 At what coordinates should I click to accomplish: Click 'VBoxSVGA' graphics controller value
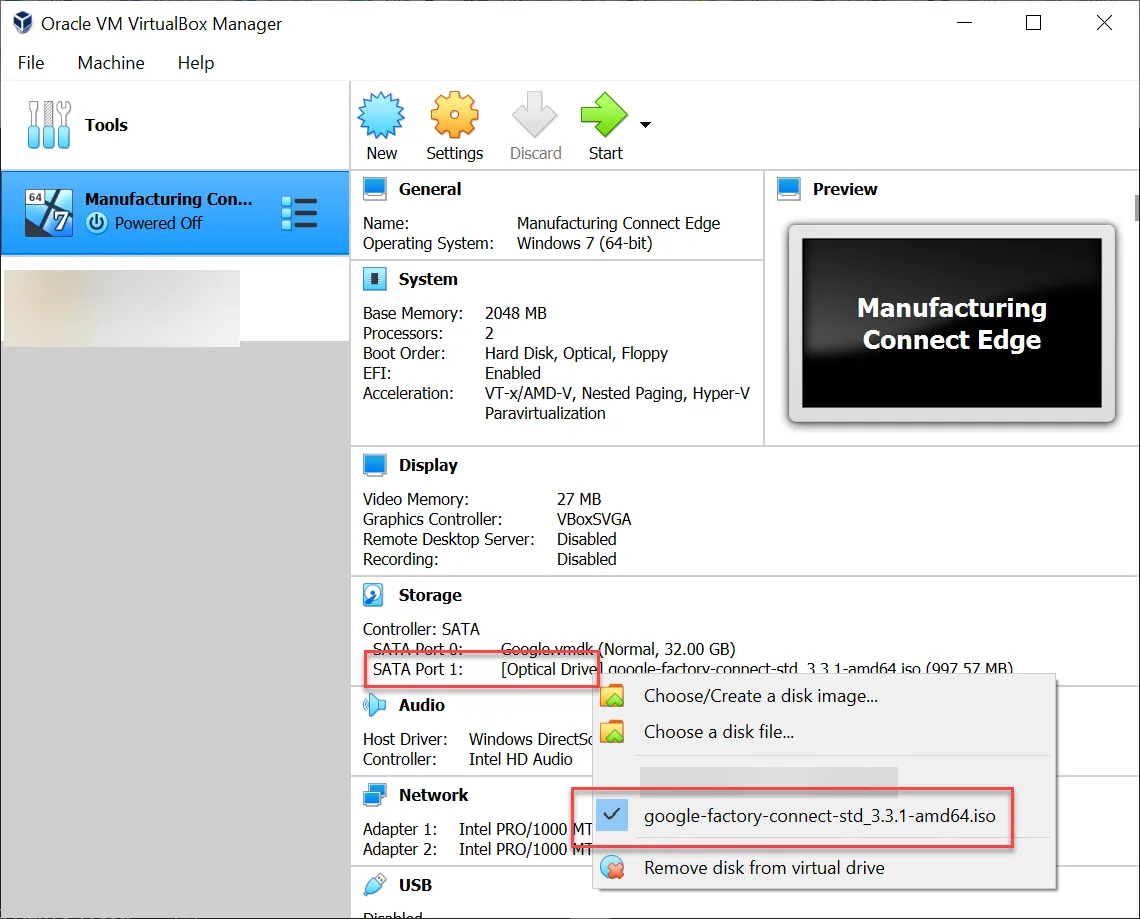594,519
